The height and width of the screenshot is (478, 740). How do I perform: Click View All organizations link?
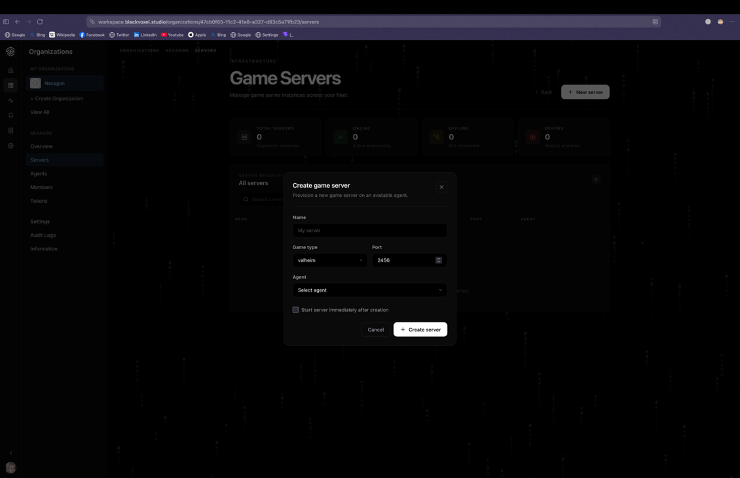(x=40, y=112)
